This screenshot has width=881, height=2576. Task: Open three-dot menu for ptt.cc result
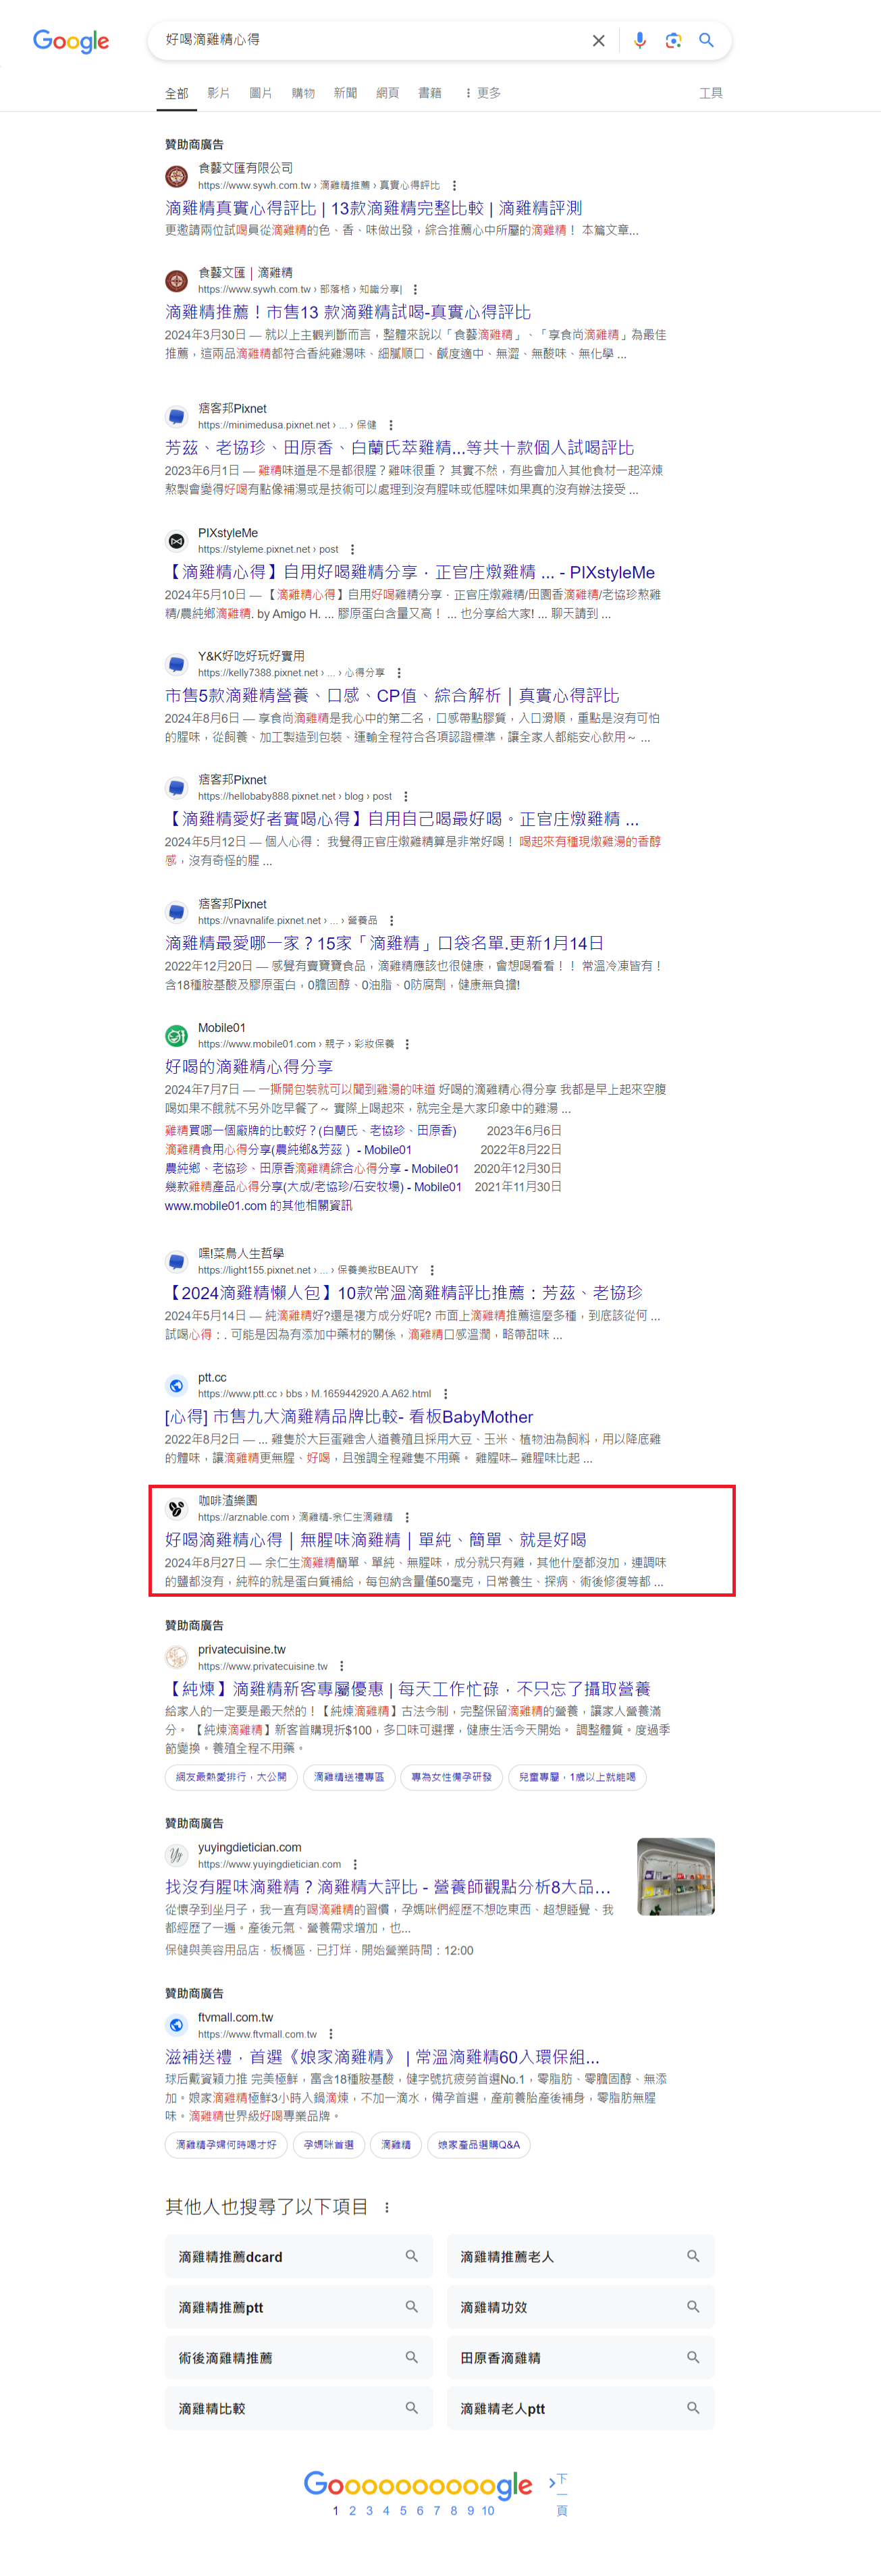445,1393
